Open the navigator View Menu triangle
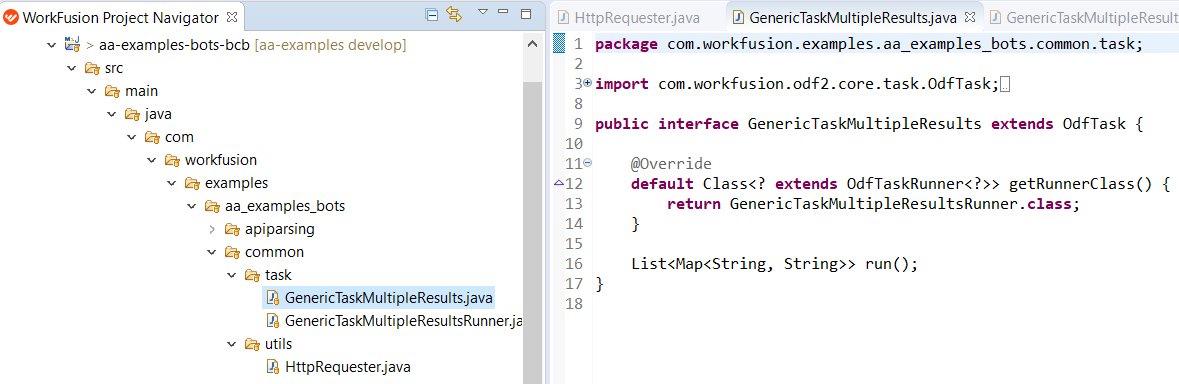Image resolution: width=1179 pixels, height=384 pixels. click(483, 12)
